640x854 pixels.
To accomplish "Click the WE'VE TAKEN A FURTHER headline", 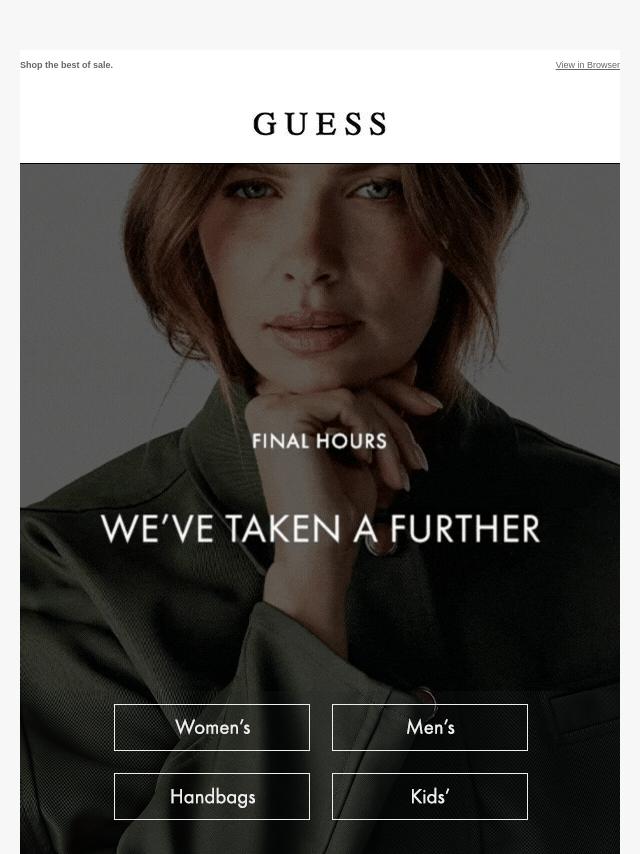I will 320,528.
